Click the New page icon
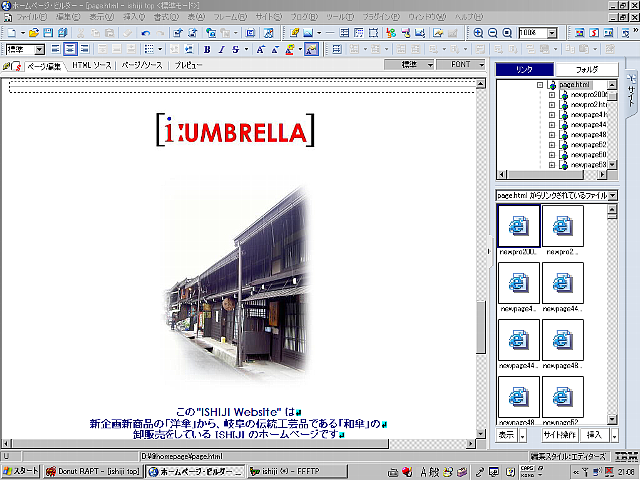 (12, 33)
